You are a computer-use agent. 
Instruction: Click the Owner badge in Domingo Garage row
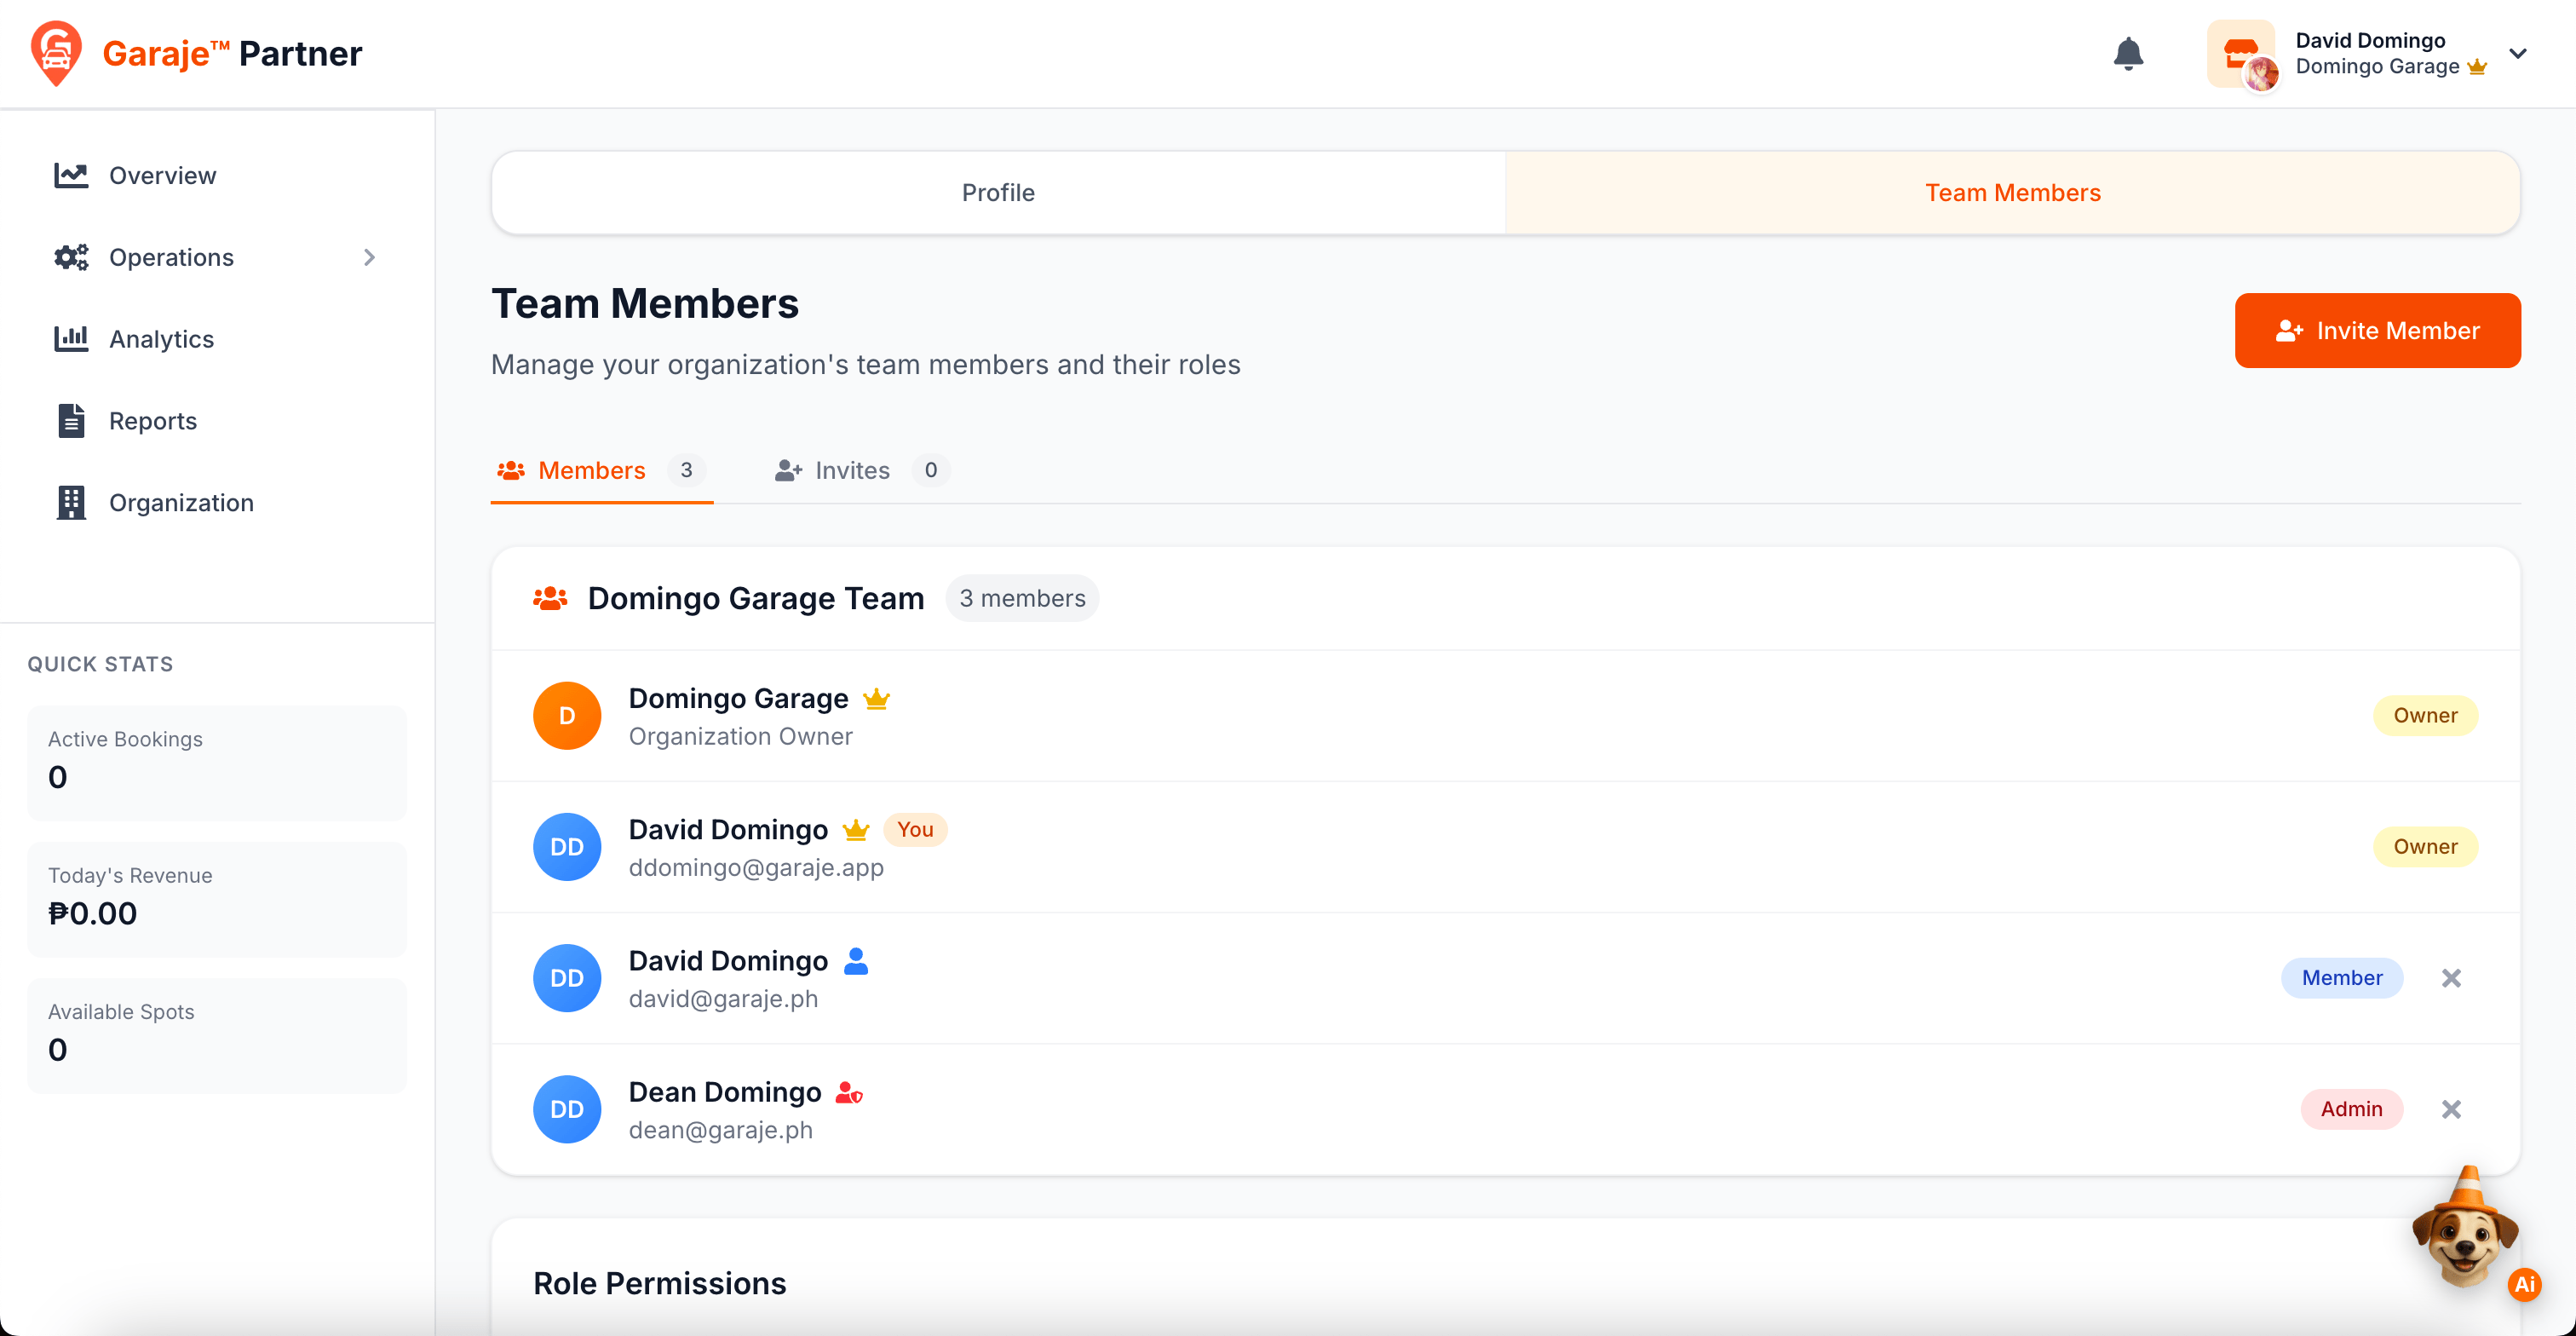pos(2425,715)
